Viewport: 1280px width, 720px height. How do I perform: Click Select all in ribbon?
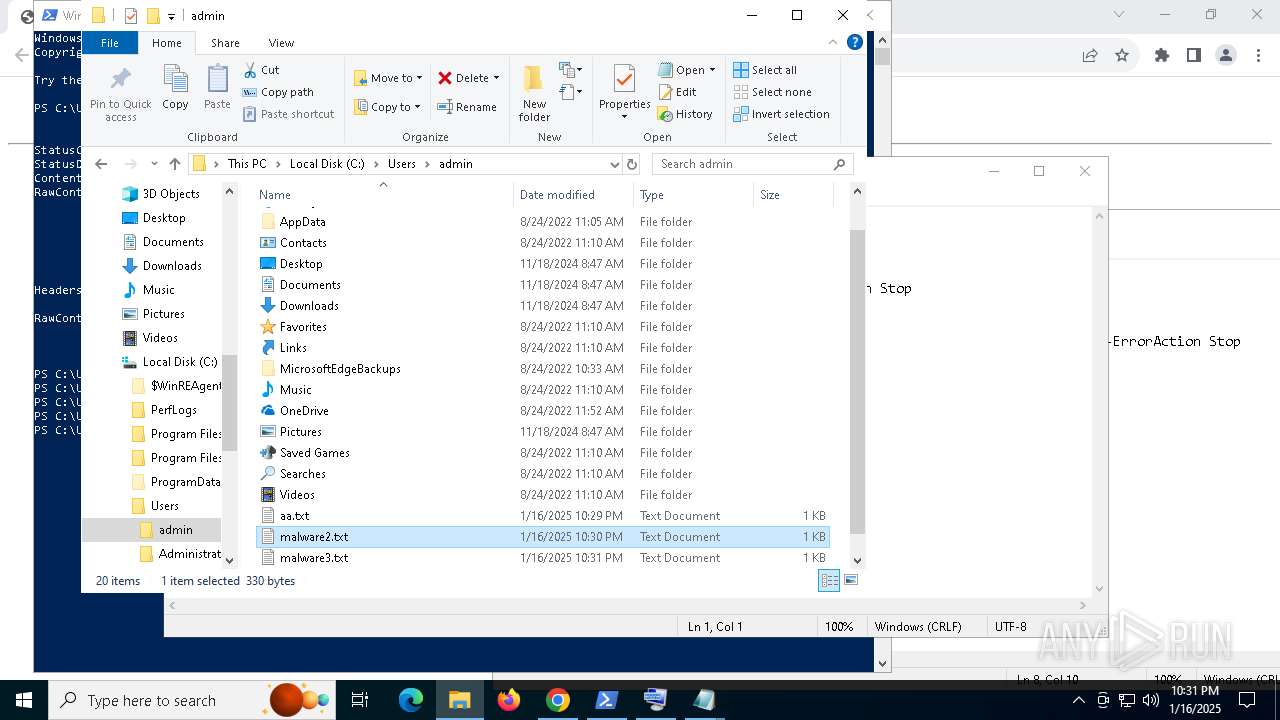pyautogui.click(x=765, y=70)
